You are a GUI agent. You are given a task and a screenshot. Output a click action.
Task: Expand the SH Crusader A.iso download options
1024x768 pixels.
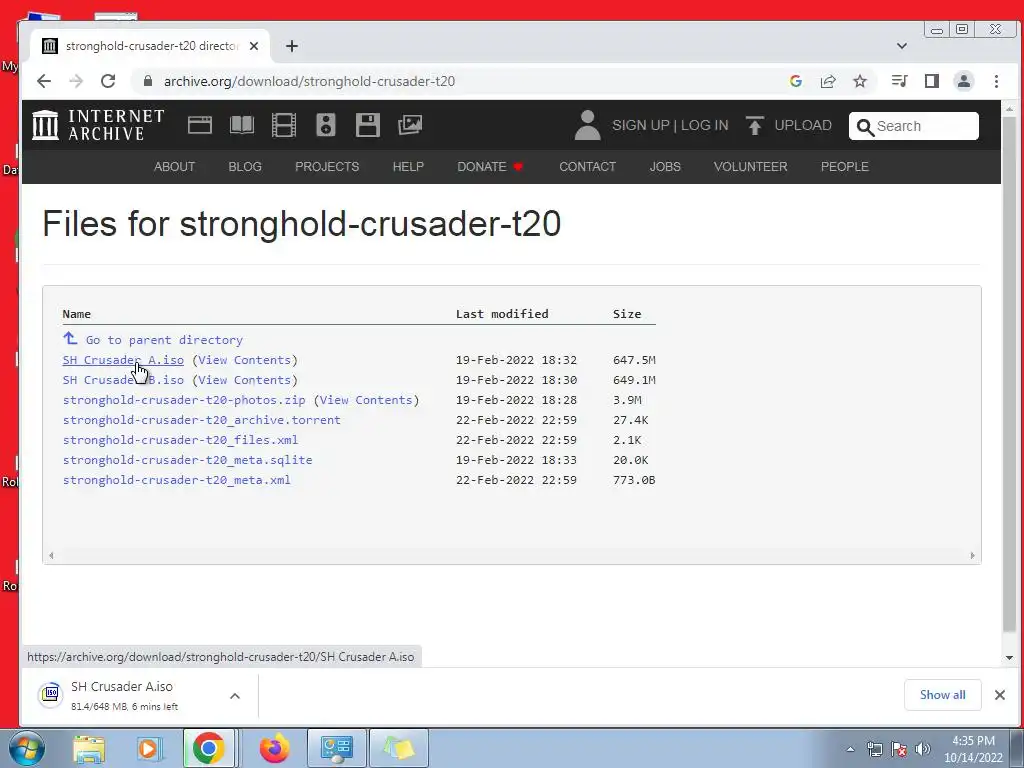(x=235, y=696)
